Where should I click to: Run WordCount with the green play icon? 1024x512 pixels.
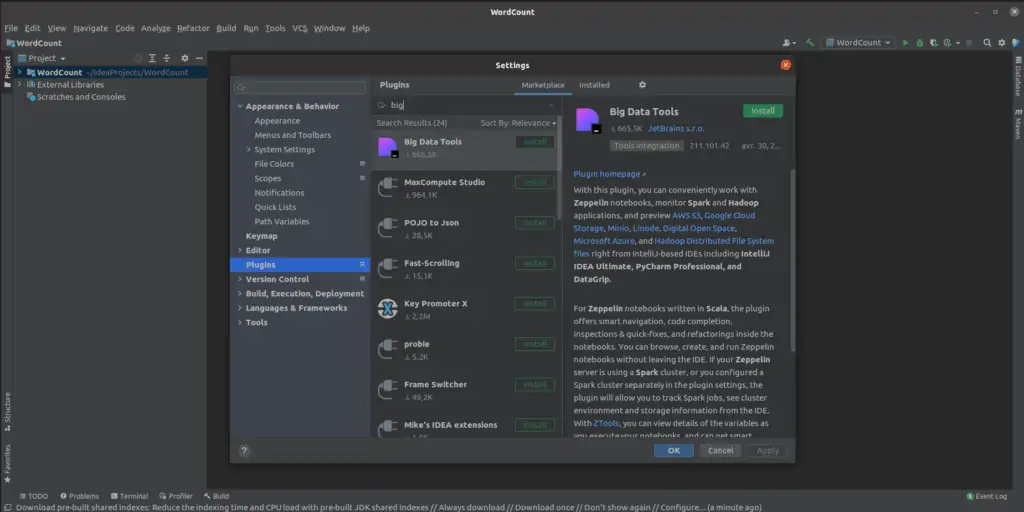pyautogui.click(x=905, y=42)
